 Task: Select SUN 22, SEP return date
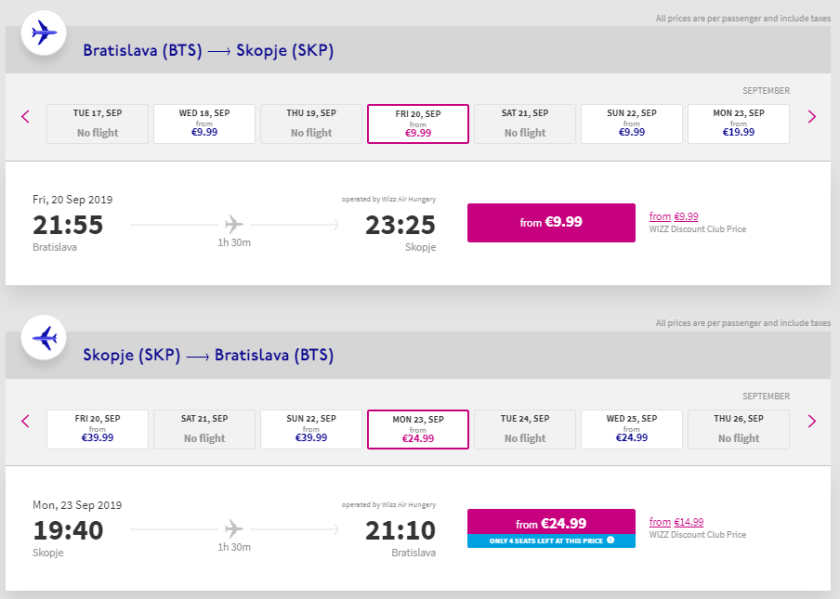pyautogui.click(x=311, y=429)
